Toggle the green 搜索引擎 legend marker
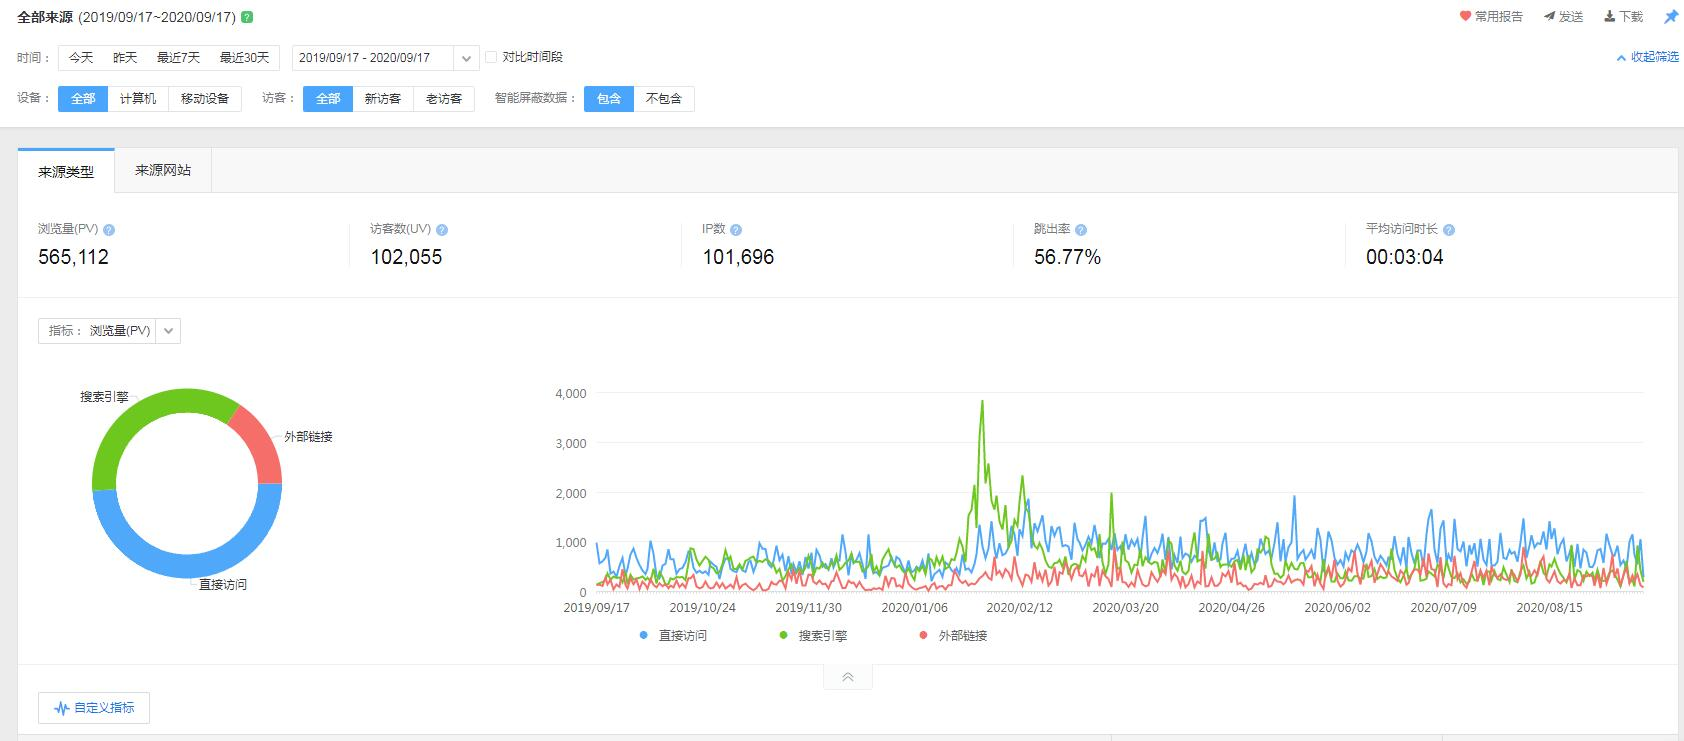 pos(783,635)
